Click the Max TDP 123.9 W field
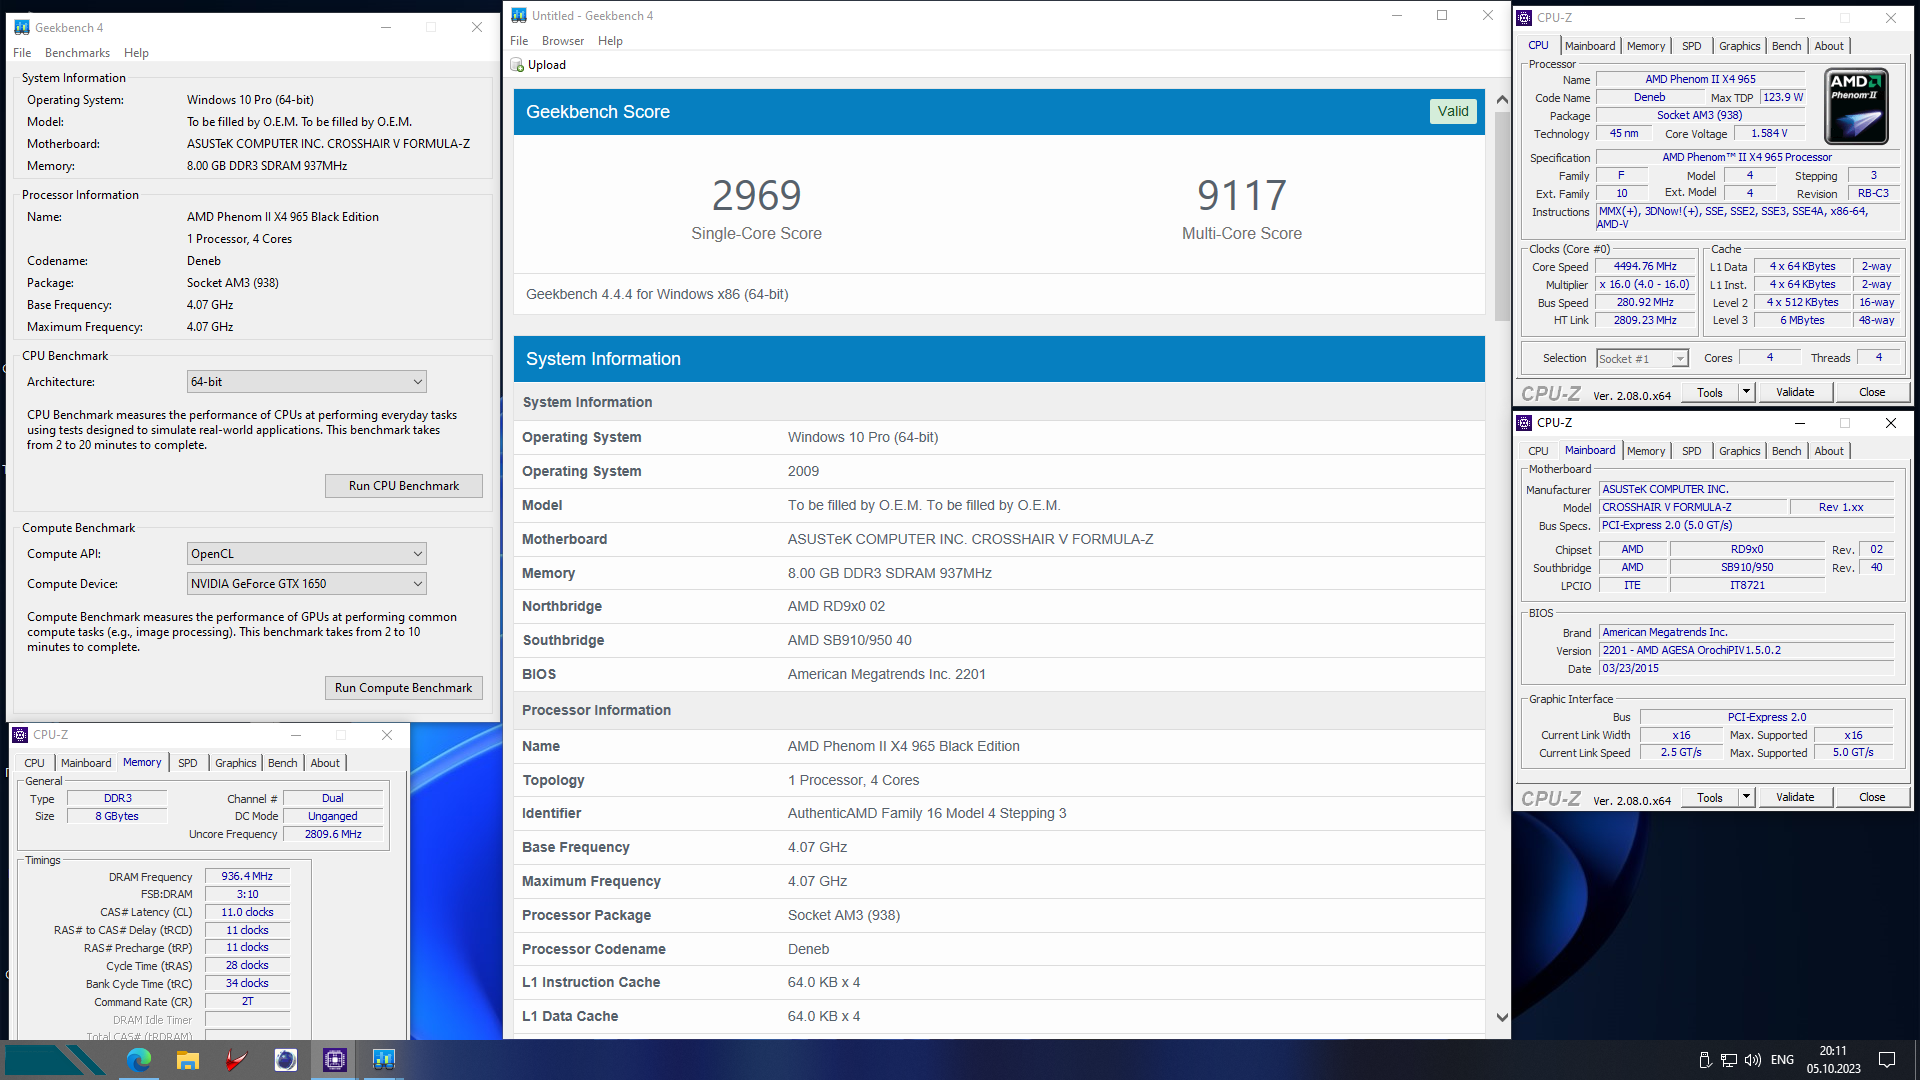 click(1782, 98)
